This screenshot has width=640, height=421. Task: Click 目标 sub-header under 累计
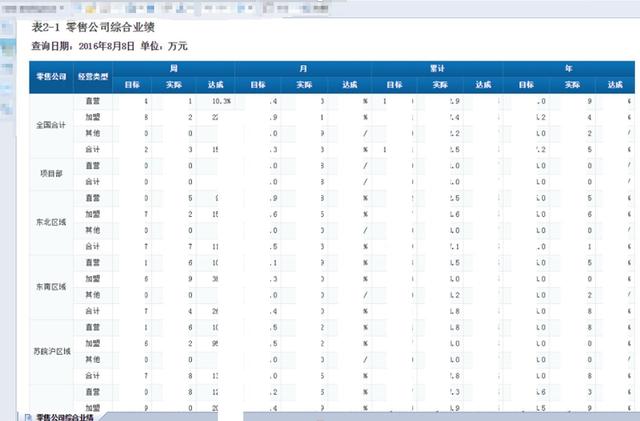click(x=394, y=85)
